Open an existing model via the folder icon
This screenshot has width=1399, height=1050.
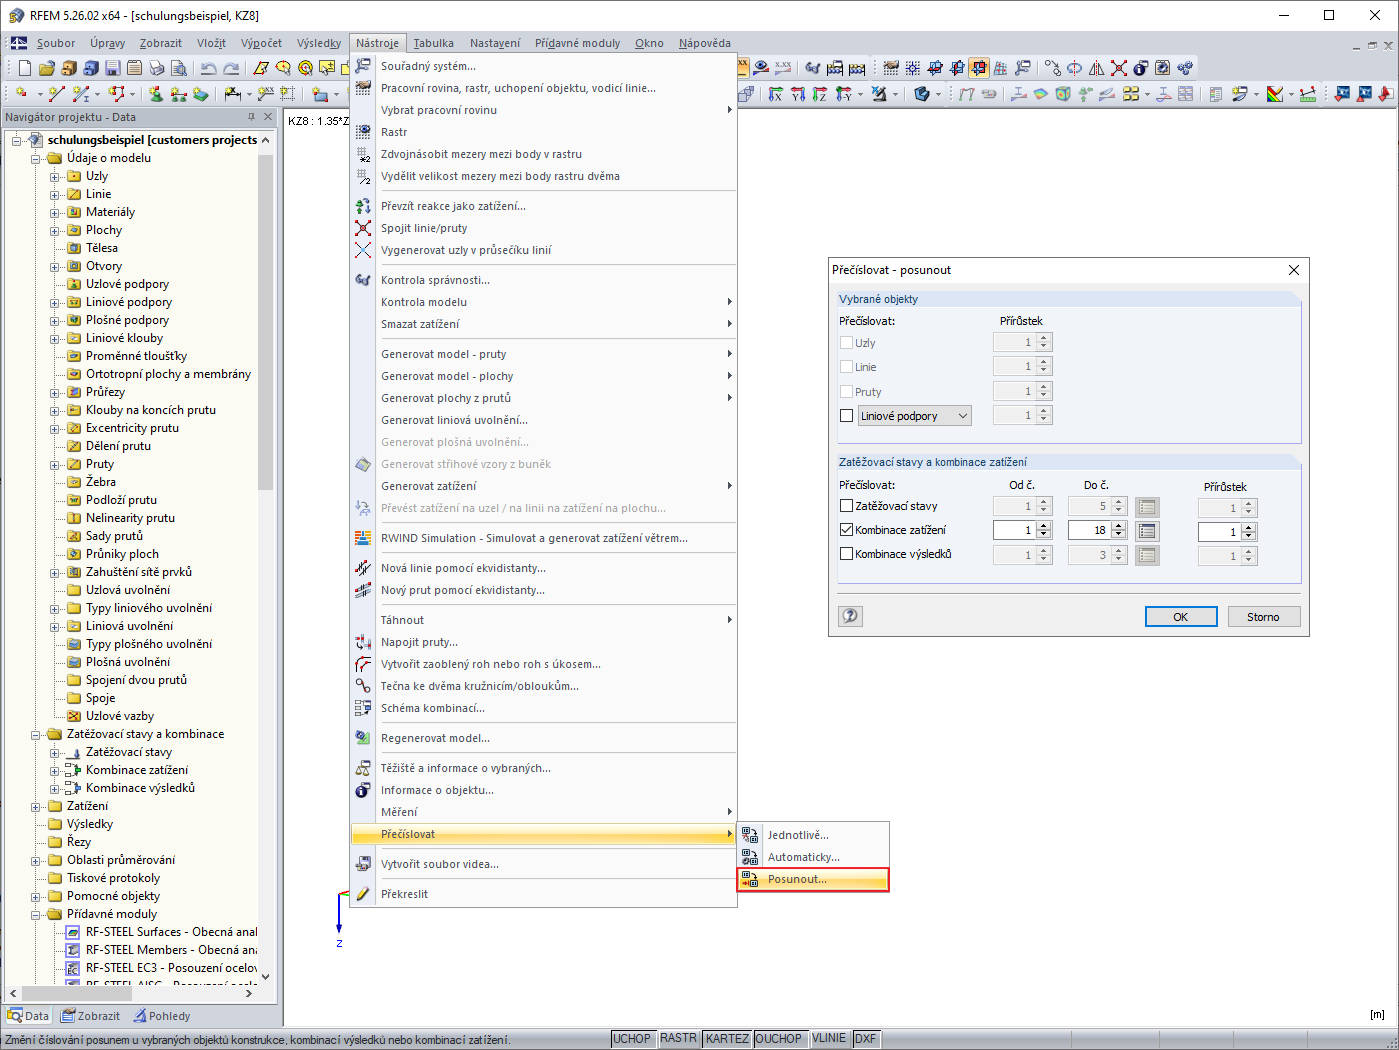click(47, 68)
